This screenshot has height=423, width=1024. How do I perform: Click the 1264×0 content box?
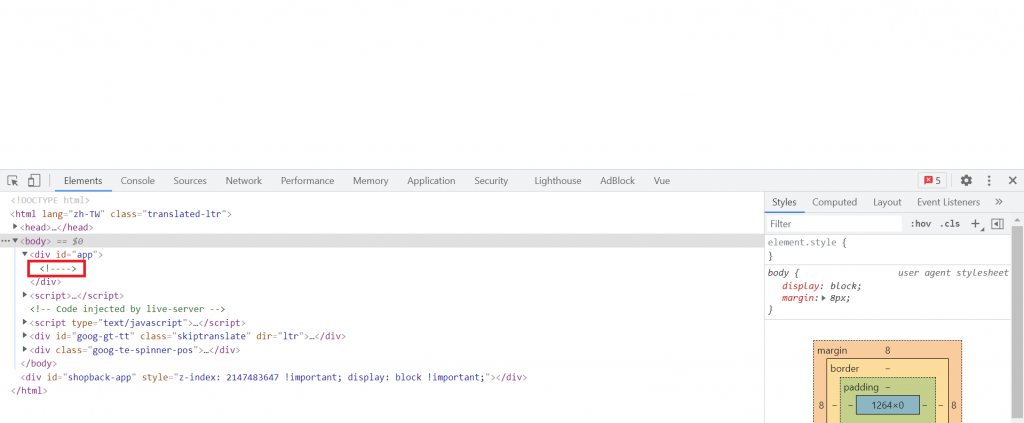click(x=888, y=405)
